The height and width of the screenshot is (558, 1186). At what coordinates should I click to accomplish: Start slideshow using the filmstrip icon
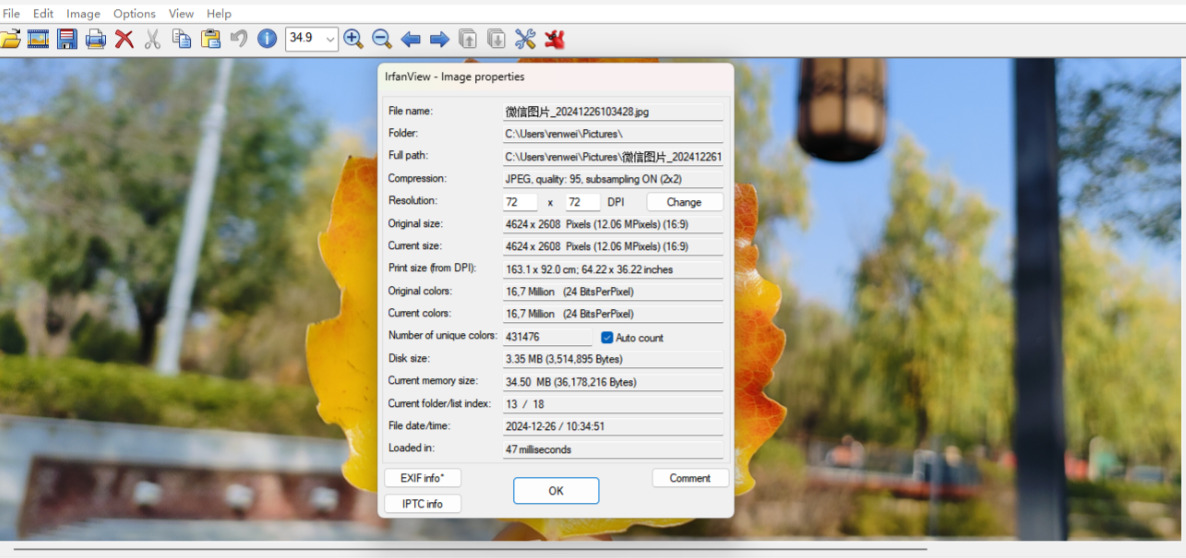tap(38, 39)
